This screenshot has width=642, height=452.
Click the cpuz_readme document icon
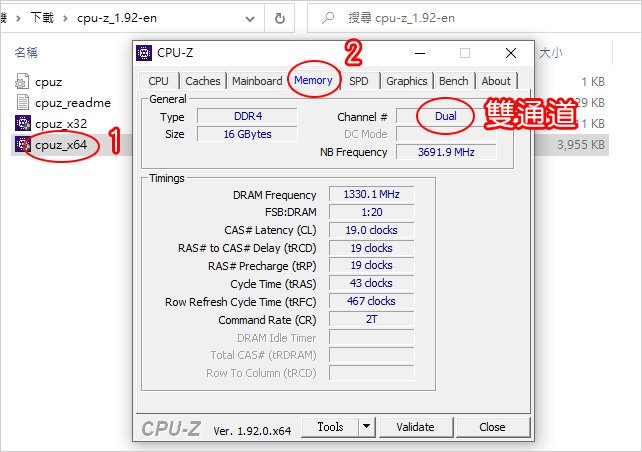point(22,102)
